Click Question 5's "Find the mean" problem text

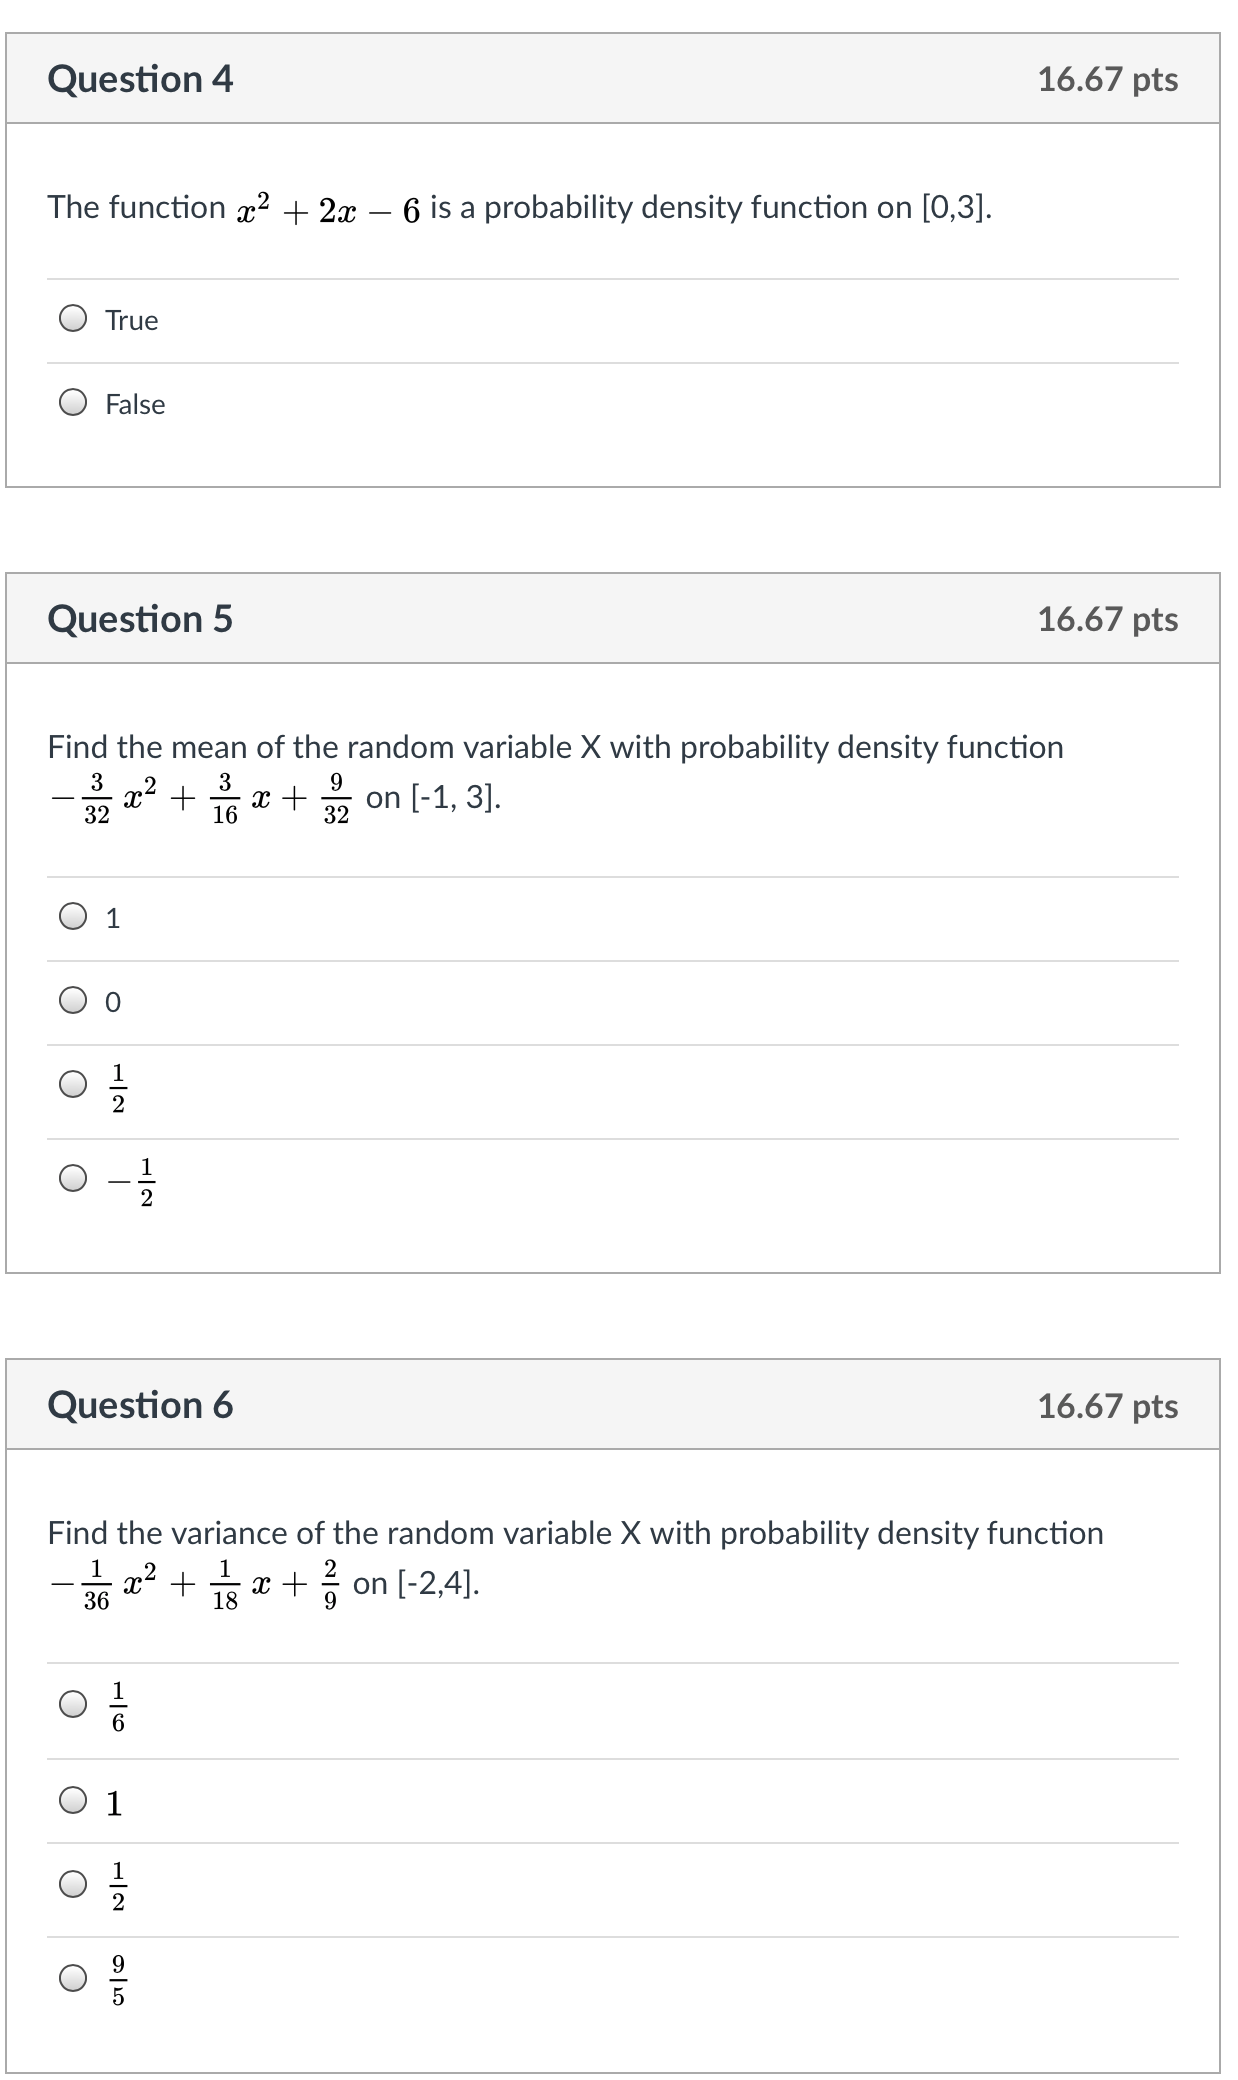(555, 747)
